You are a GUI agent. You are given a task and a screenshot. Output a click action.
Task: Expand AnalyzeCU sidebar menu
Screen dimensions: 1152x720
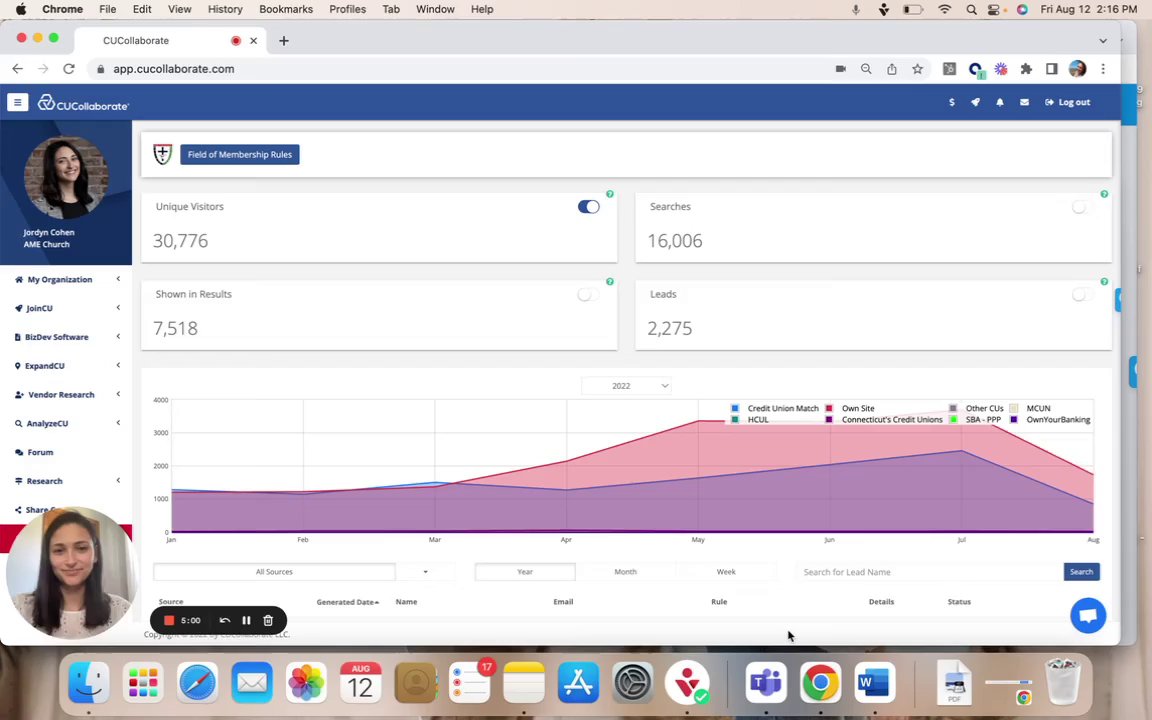(x=67, y=423)
